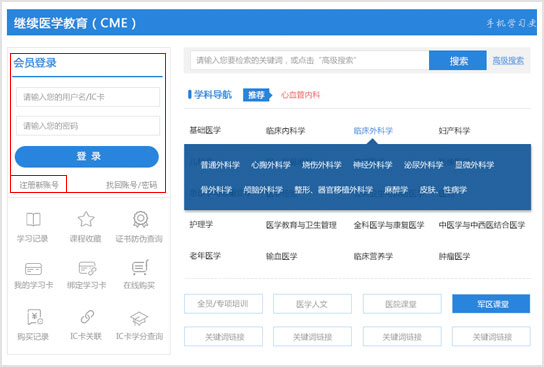Click the 继续医学教育（CME）header title

click(x=75, y=23)
